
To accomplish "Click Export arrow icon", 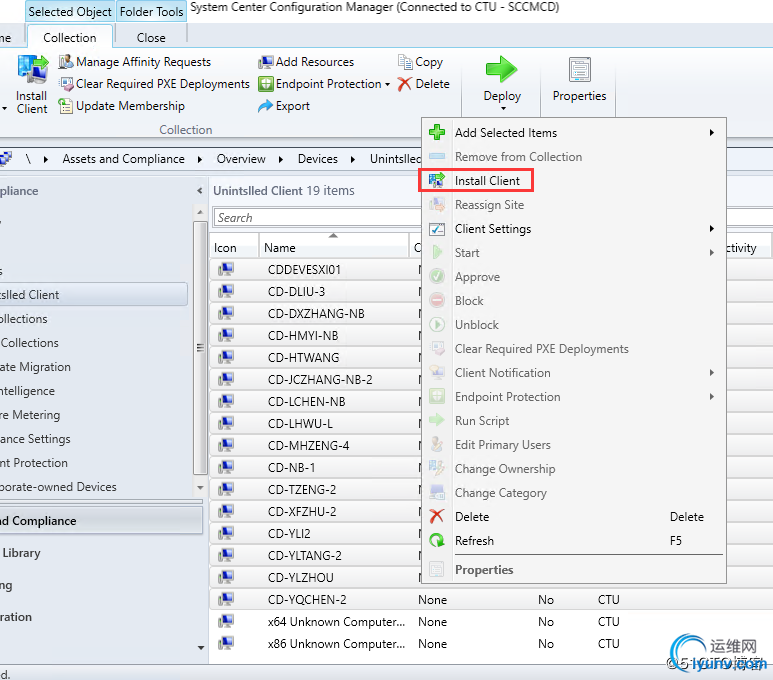I will [x=265, y=106].
